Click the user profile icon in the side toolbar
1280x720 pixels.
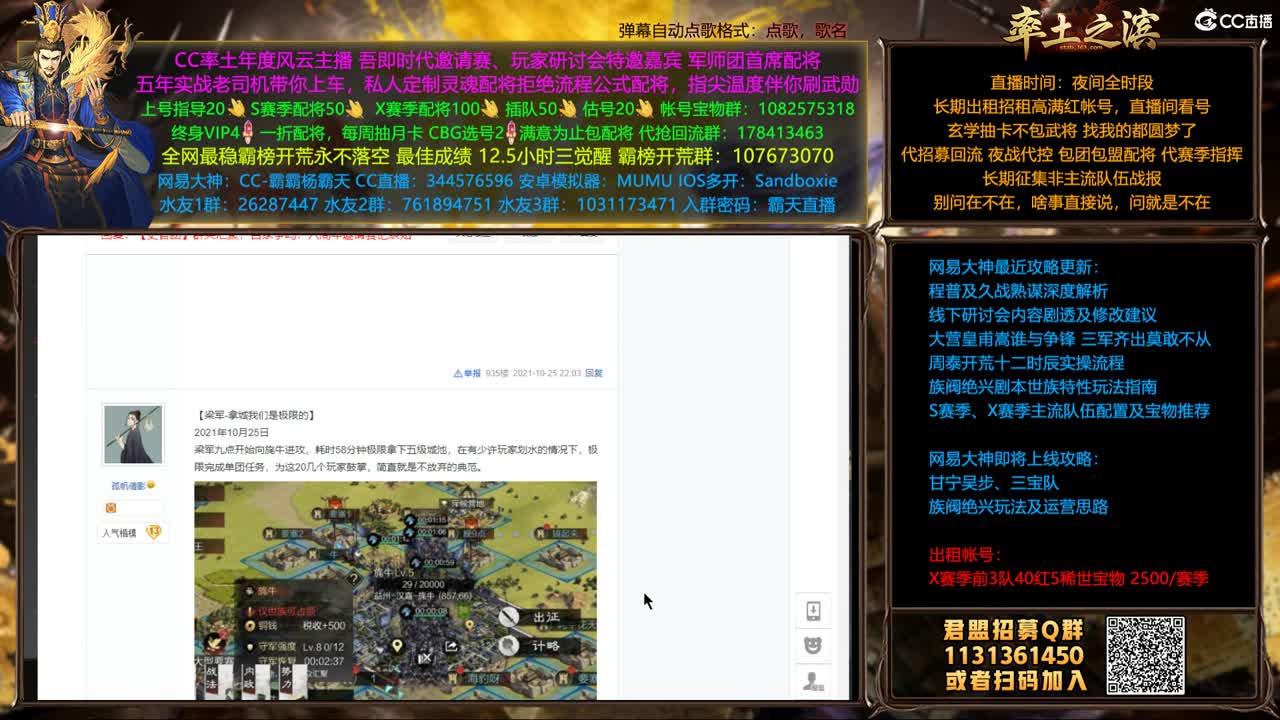813,681
